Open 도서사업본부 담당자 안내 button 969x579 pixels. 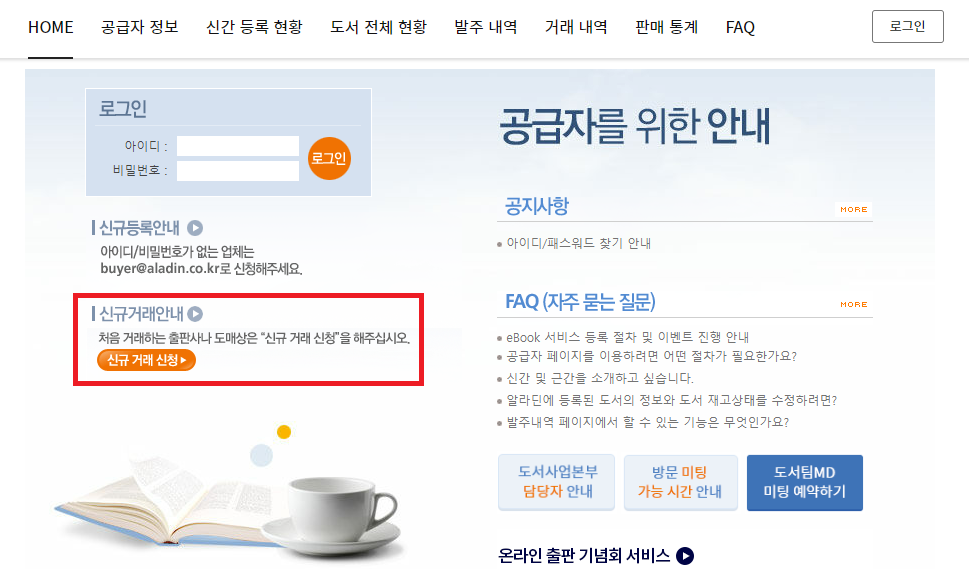coord(557,483)
